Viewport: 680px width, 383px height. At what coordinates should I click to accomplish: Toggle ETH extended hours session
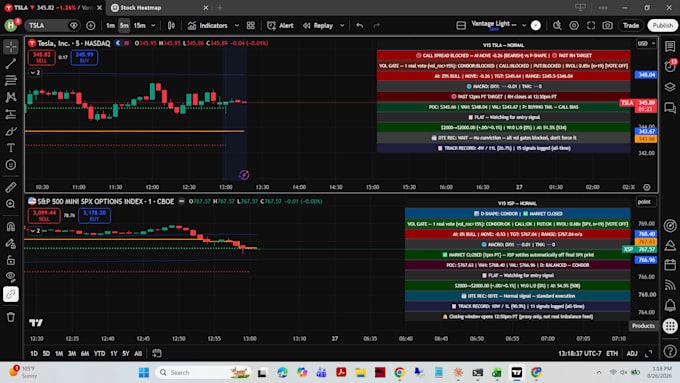(612, 354)
